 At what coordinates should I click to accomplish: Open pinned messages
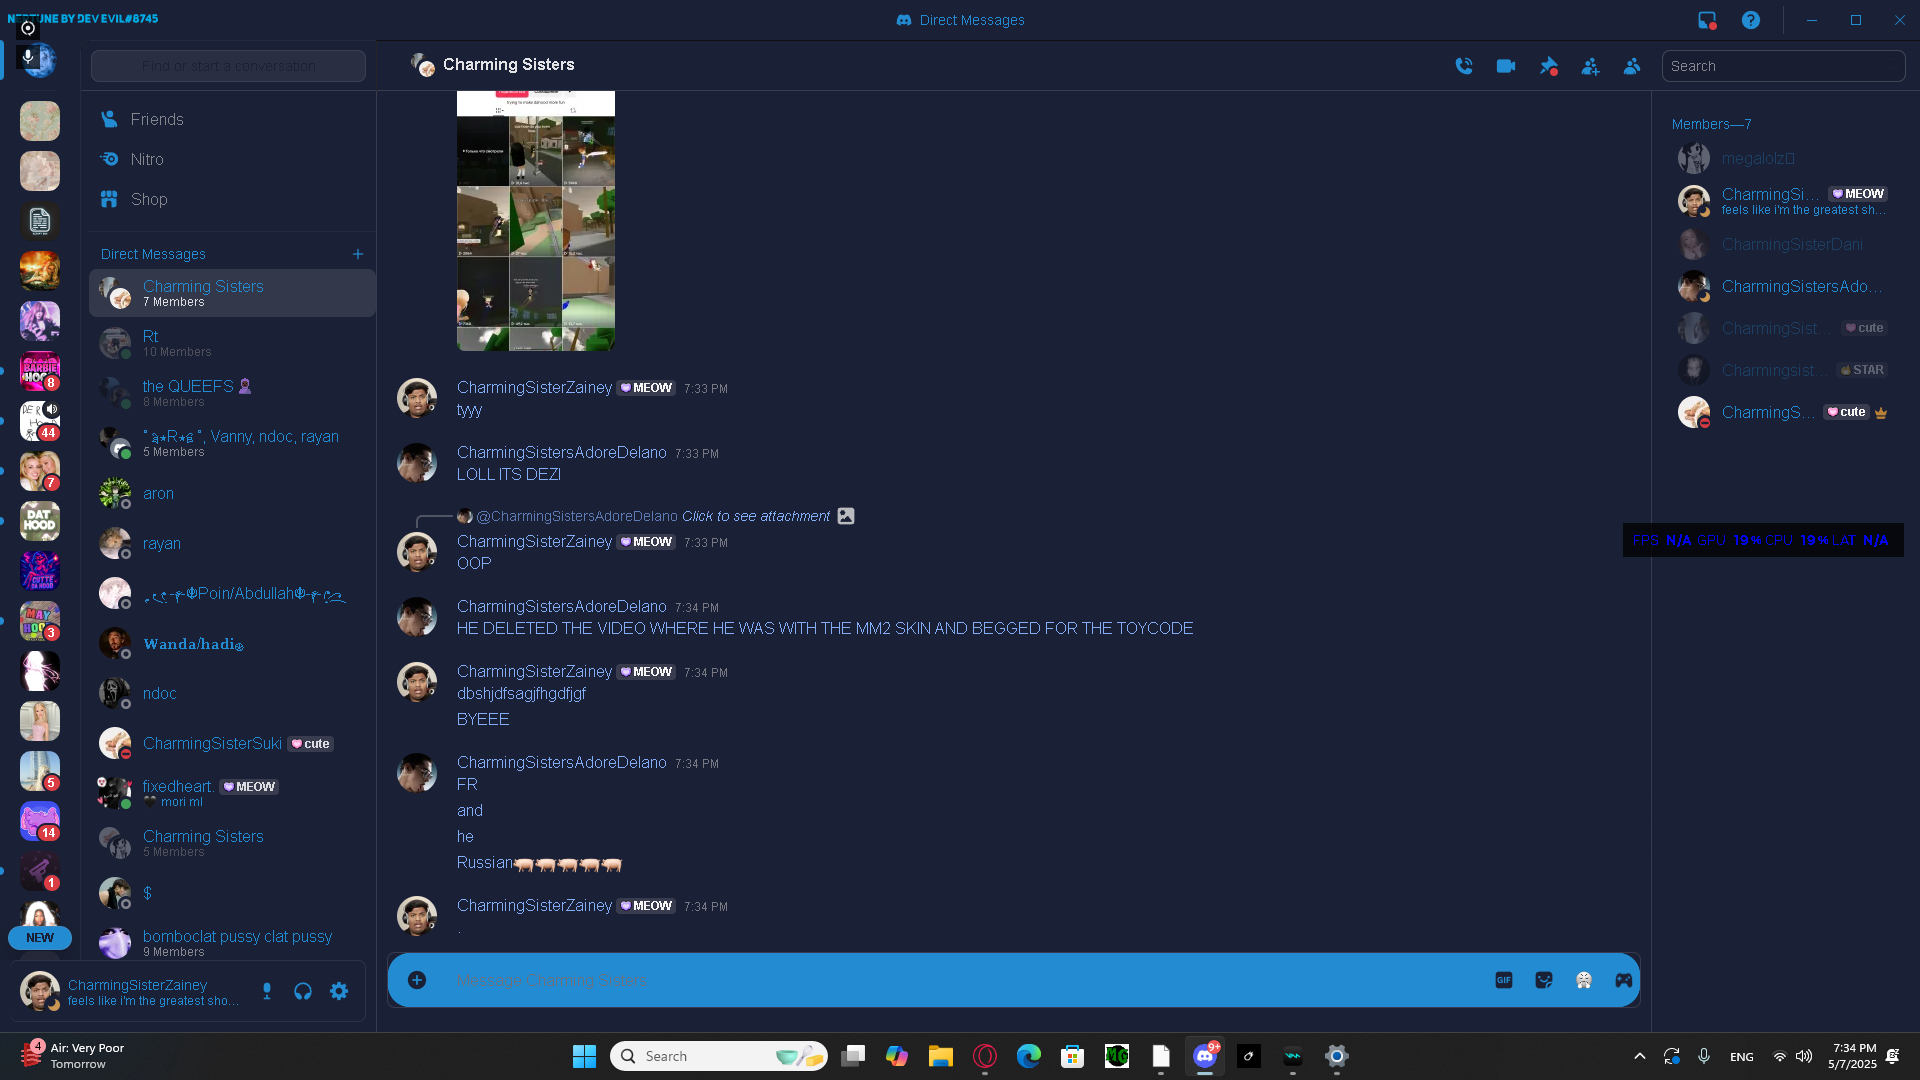coord(1548,66)
